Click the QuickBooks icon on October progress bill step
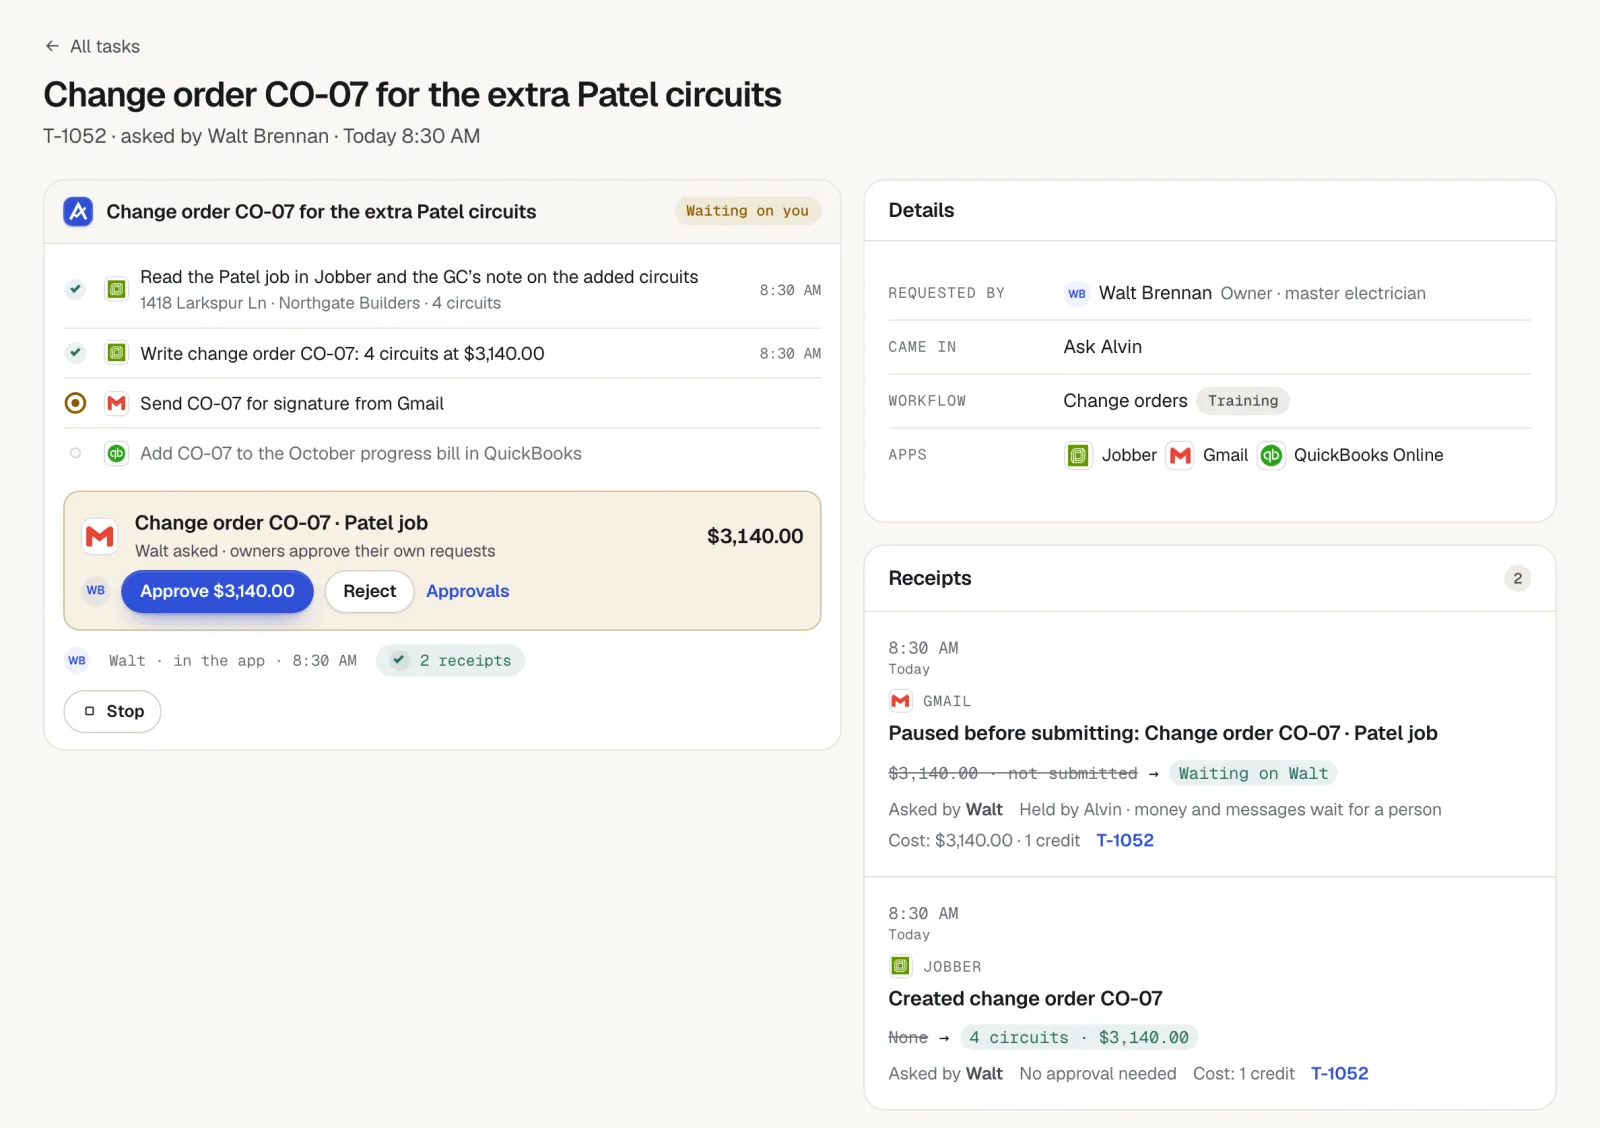The height and width of the screenshot is (1128, 1600). coord(117,453)
